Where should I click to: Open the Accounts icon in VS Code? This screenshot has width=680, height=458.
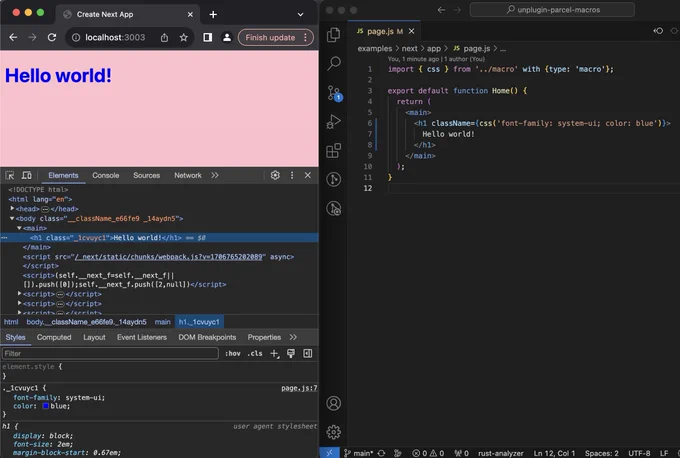pyautogui.click(x=333, y=403)
